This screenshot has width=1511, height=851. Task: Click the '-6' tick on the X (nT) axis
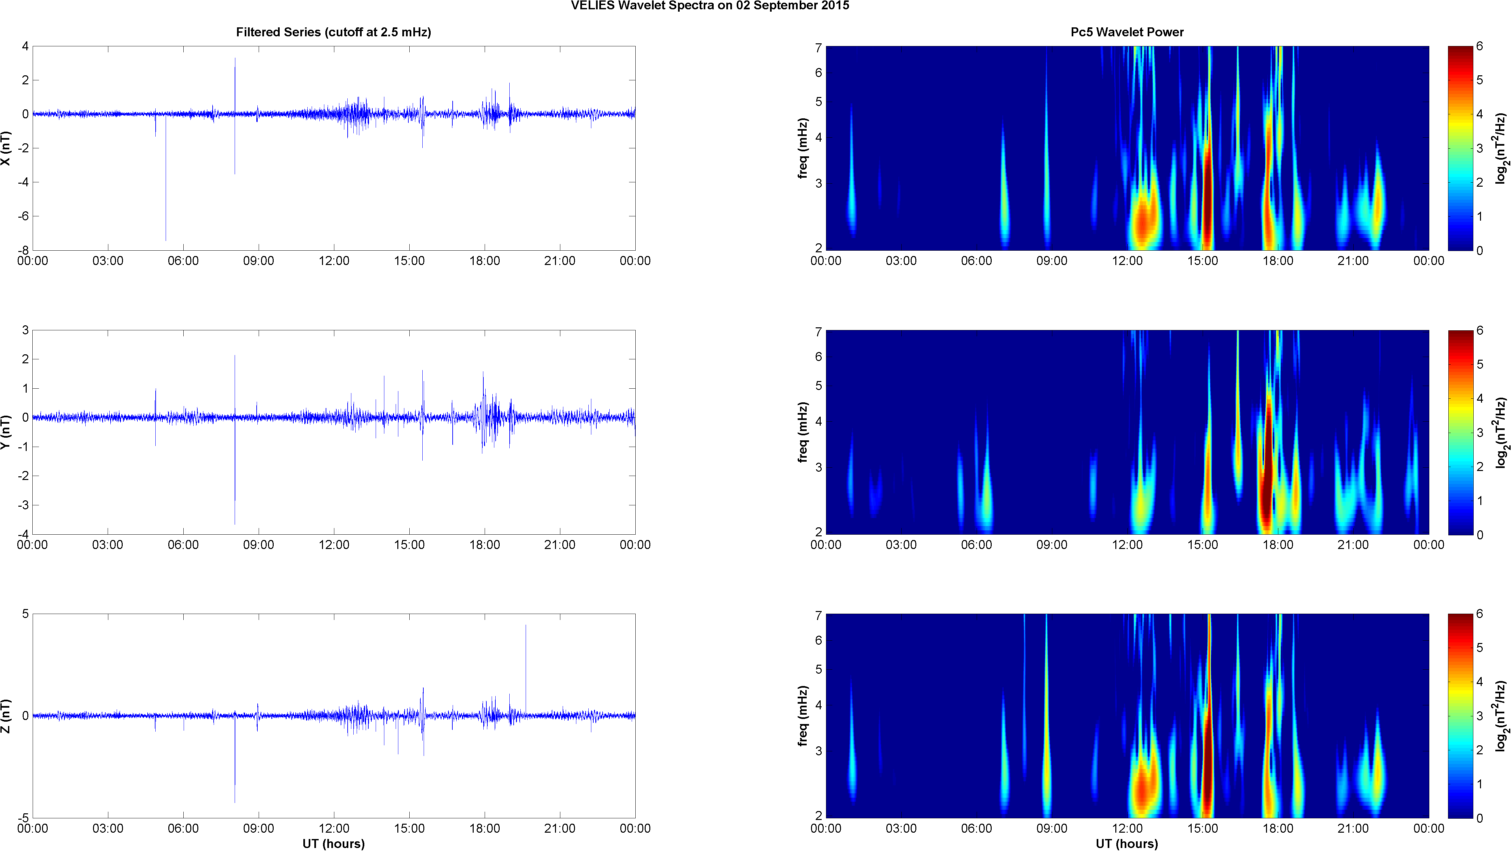(x=23, y=216)
